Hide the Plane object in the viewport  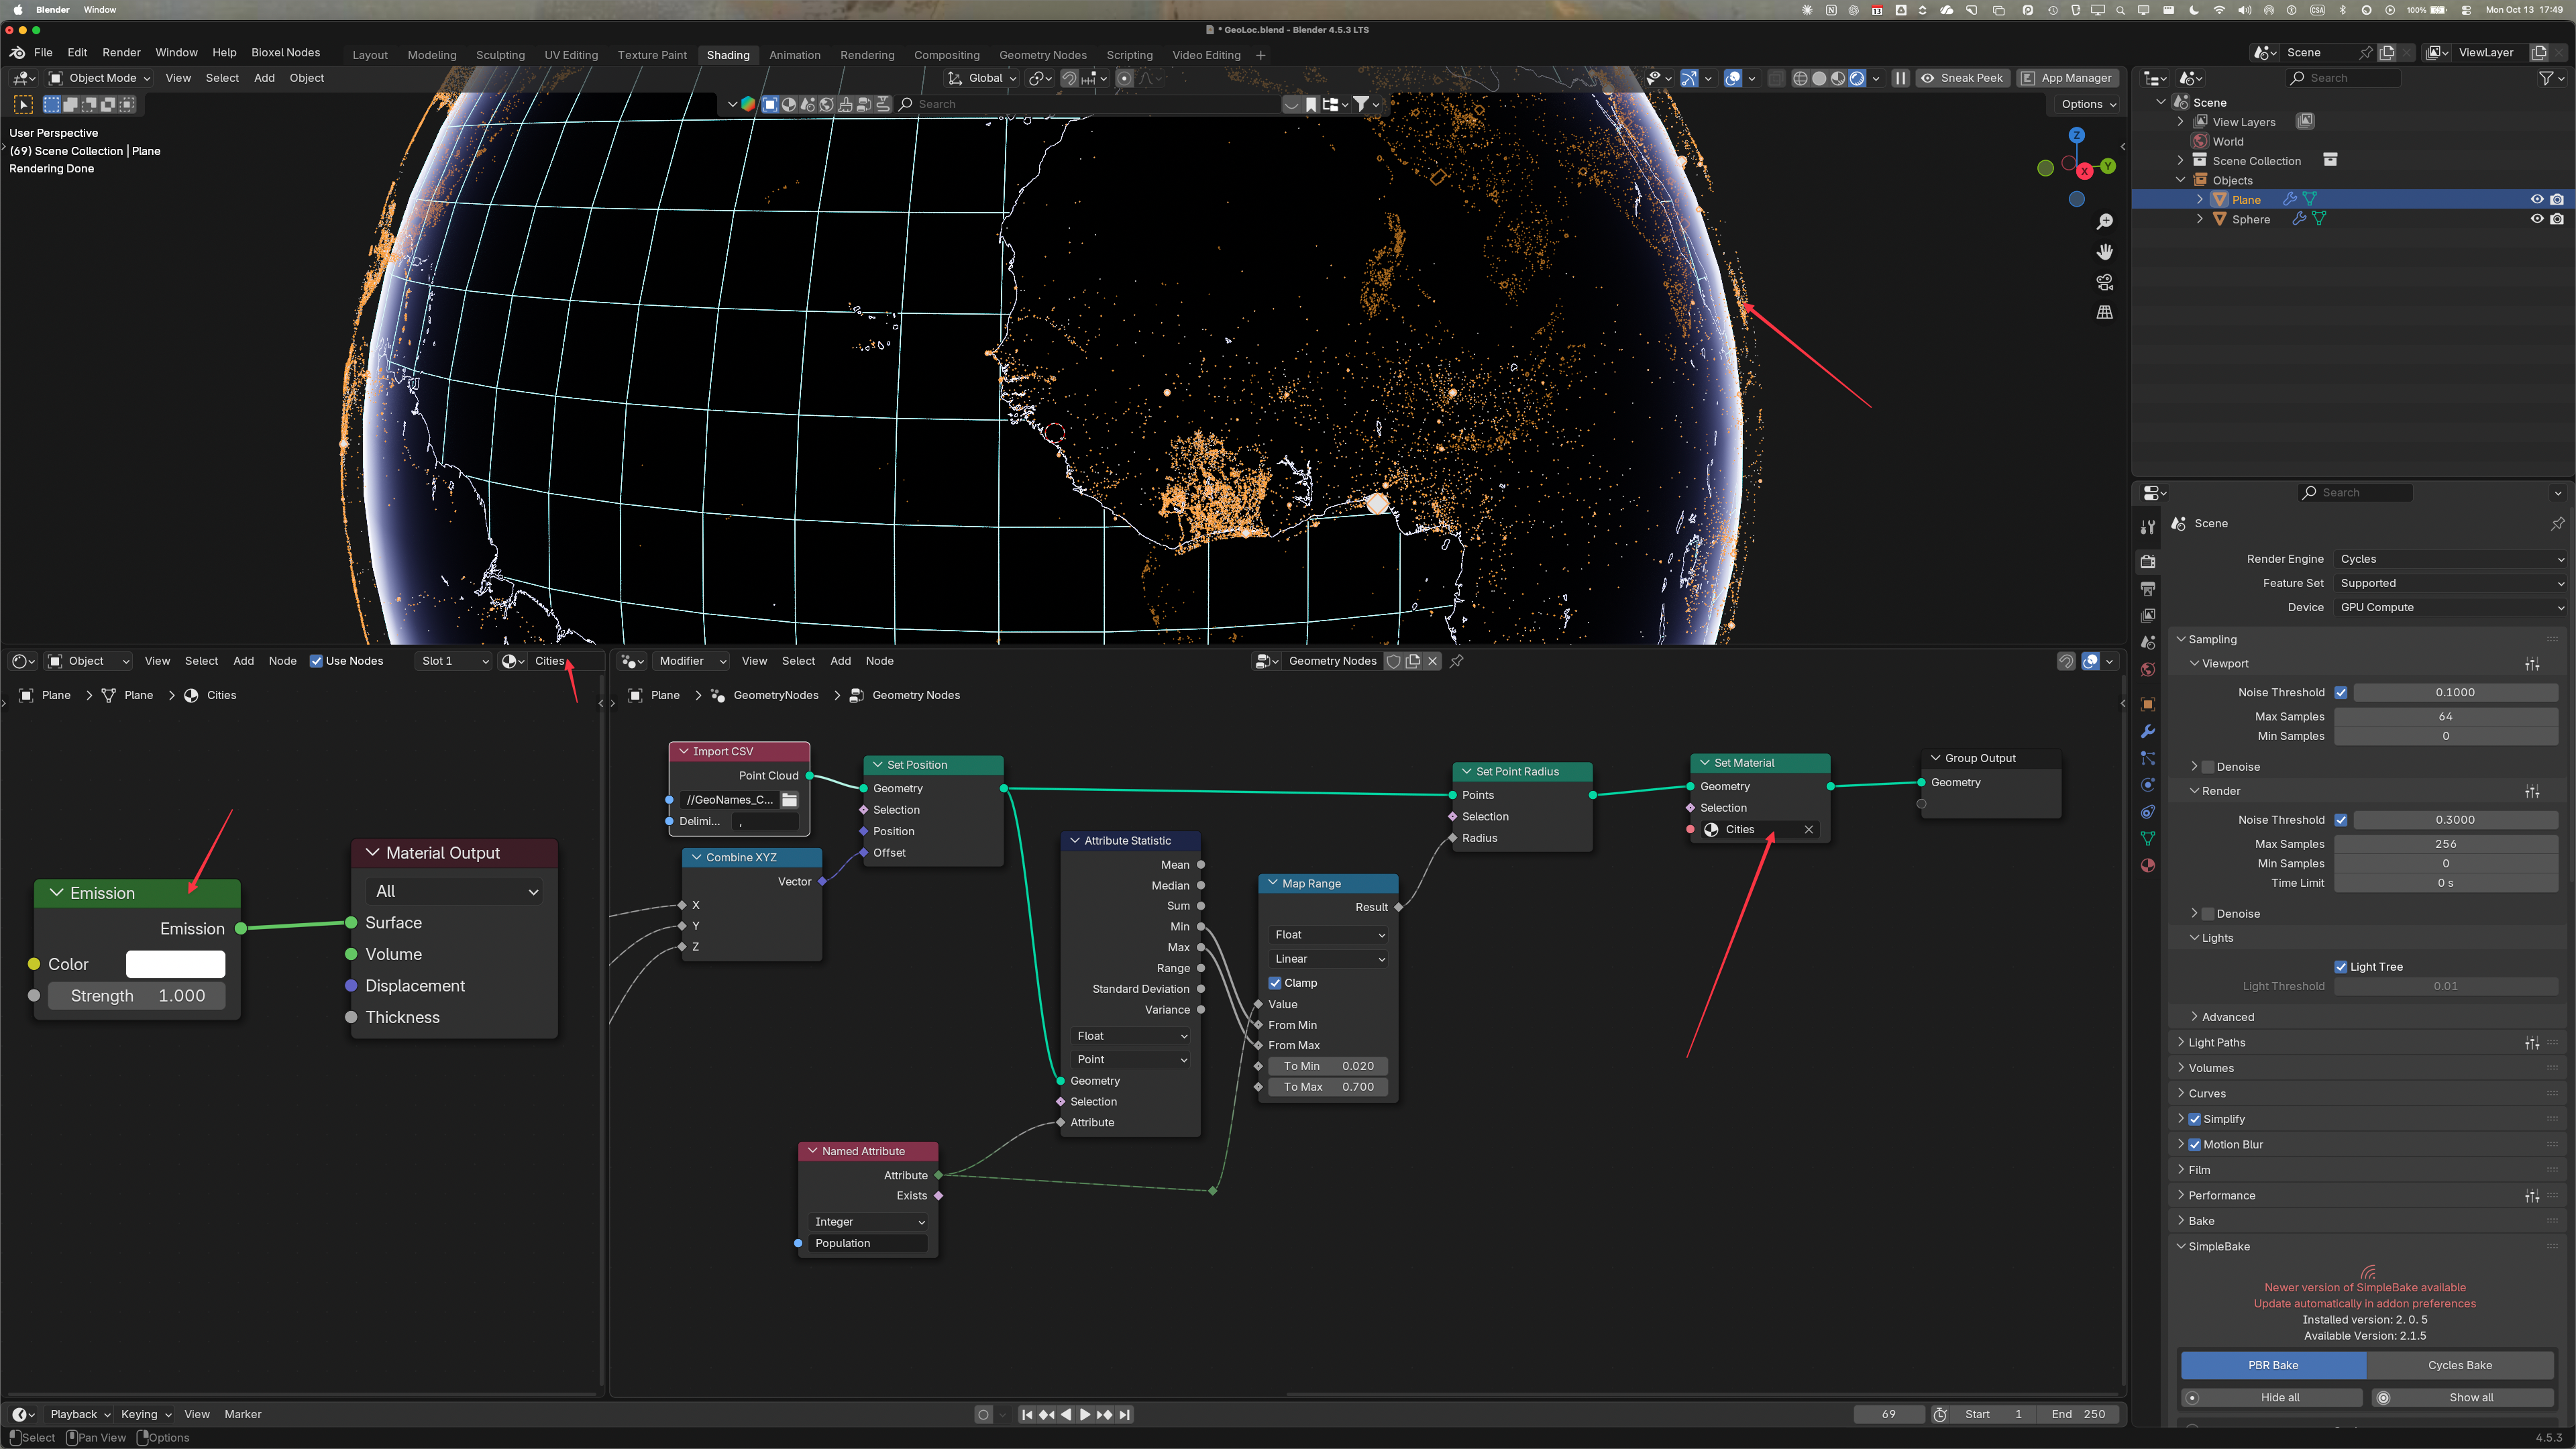point(2537,200)
